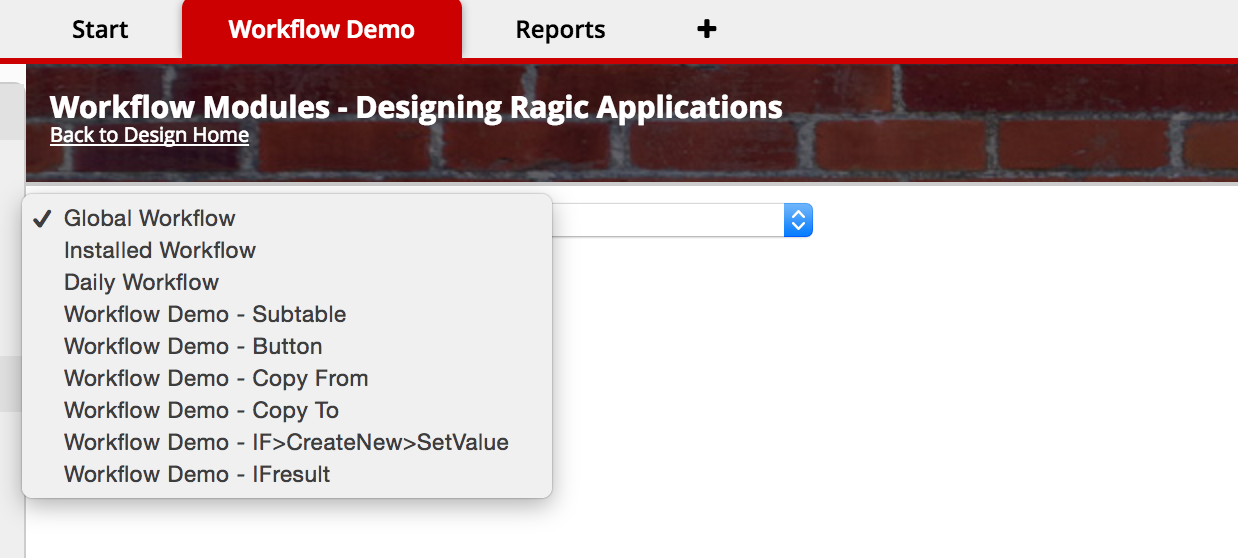Click the workflow dropdown arrow button

point(798,220)
